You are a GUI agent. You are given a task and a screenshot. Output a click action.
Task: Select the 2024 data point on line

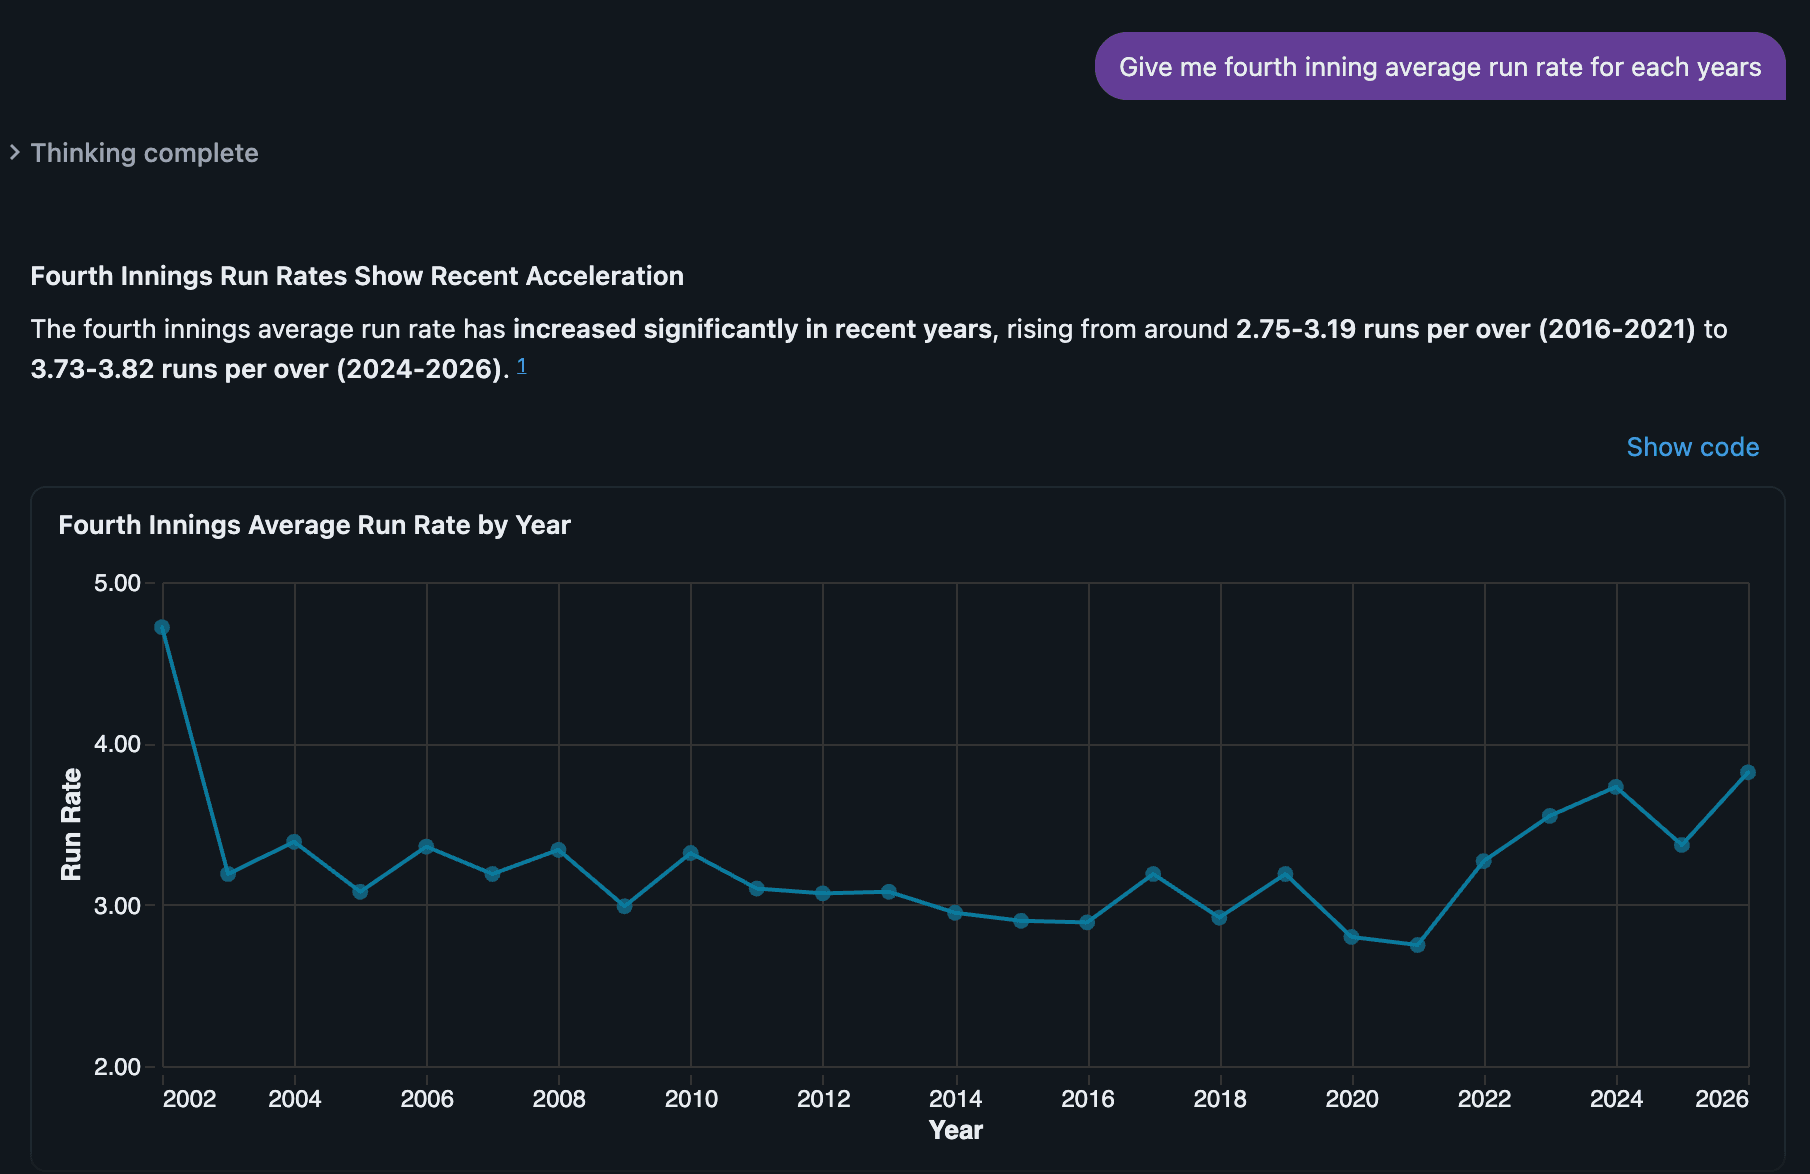coord(1615,787)
